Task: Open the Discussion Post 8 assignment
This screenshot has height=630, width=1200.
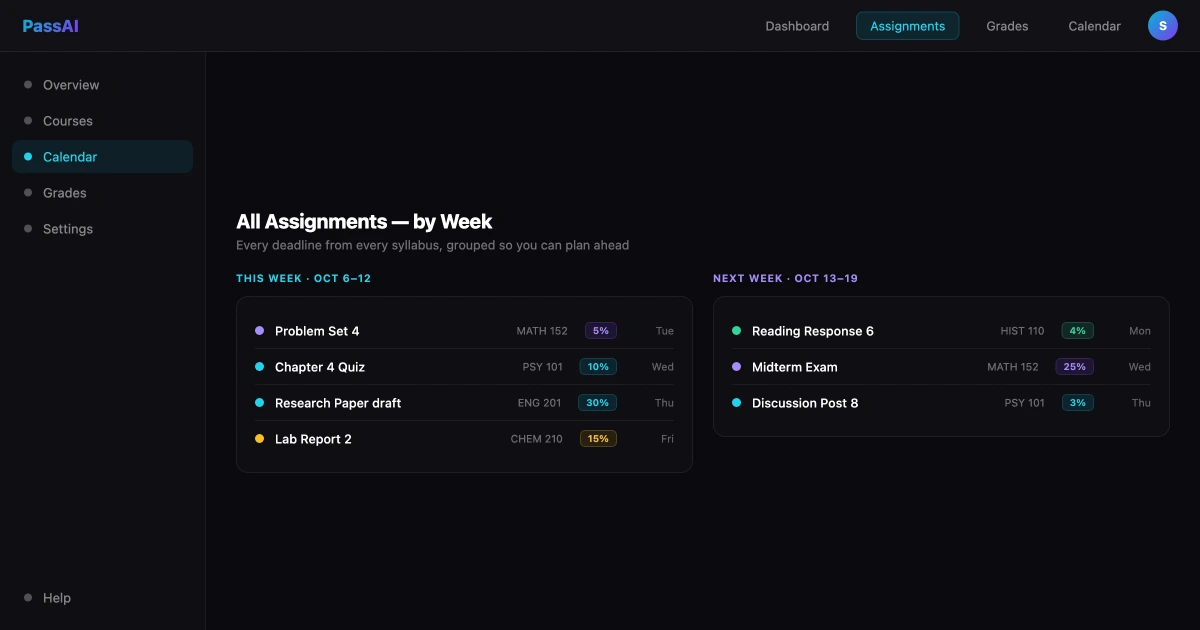Action: point(941,403)
